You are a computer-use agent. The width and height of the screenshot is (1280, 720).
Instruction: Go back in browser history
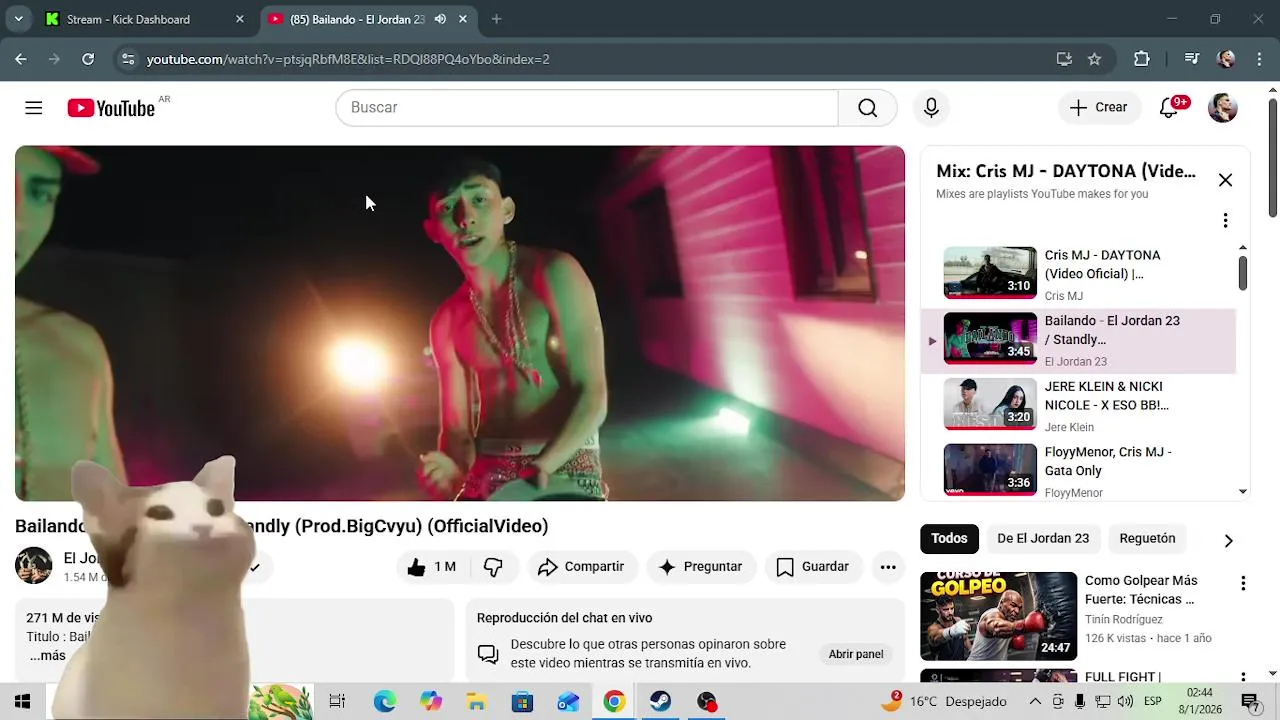click(x=21, y=59)
